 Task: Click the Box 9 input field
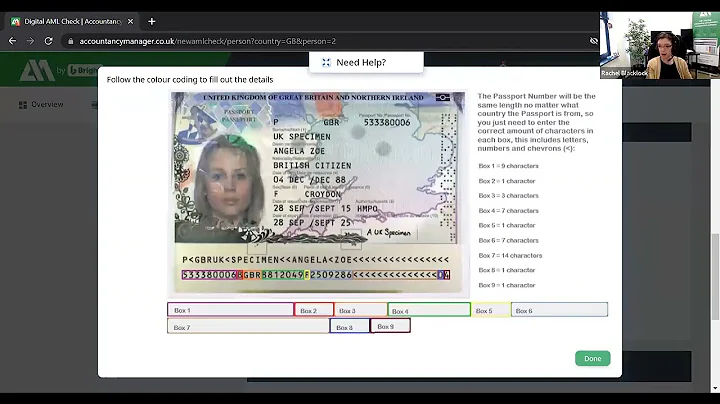(390, 326)
